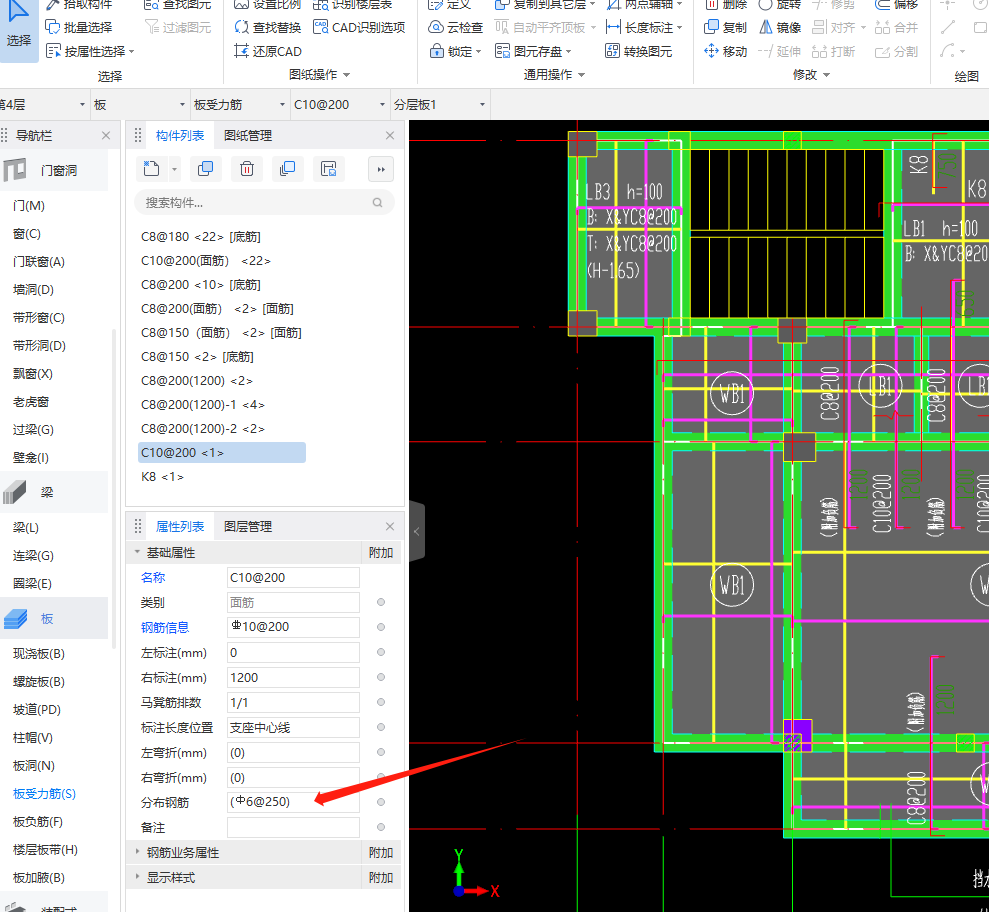Select component C8@200(1200)-1 <4>
Image resolution: width=989 pixels, height=912 pixels.
pyautogui.click(x=202, y=404)
